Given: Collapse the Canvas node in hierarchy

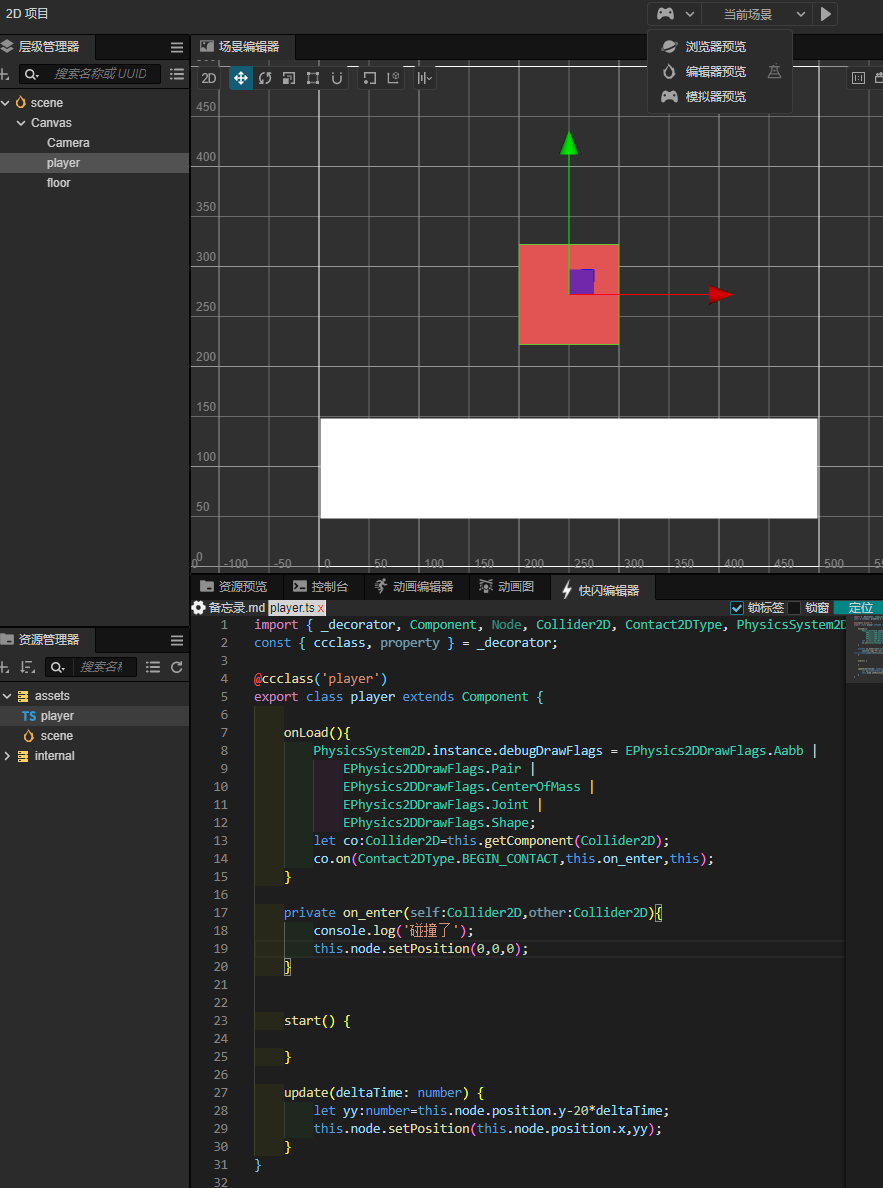Looking at the screenshot, I should (x=21, y=123).
